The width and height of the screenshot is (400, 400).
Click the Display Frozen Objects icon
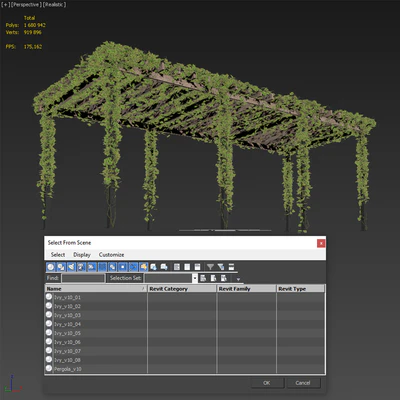[154, 267]
